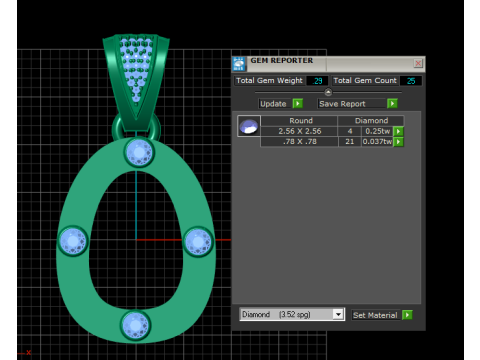The width and height of the screenshot is (480, 360).
Task: Click the Diamond column header
Action: [x=371, y=121]
